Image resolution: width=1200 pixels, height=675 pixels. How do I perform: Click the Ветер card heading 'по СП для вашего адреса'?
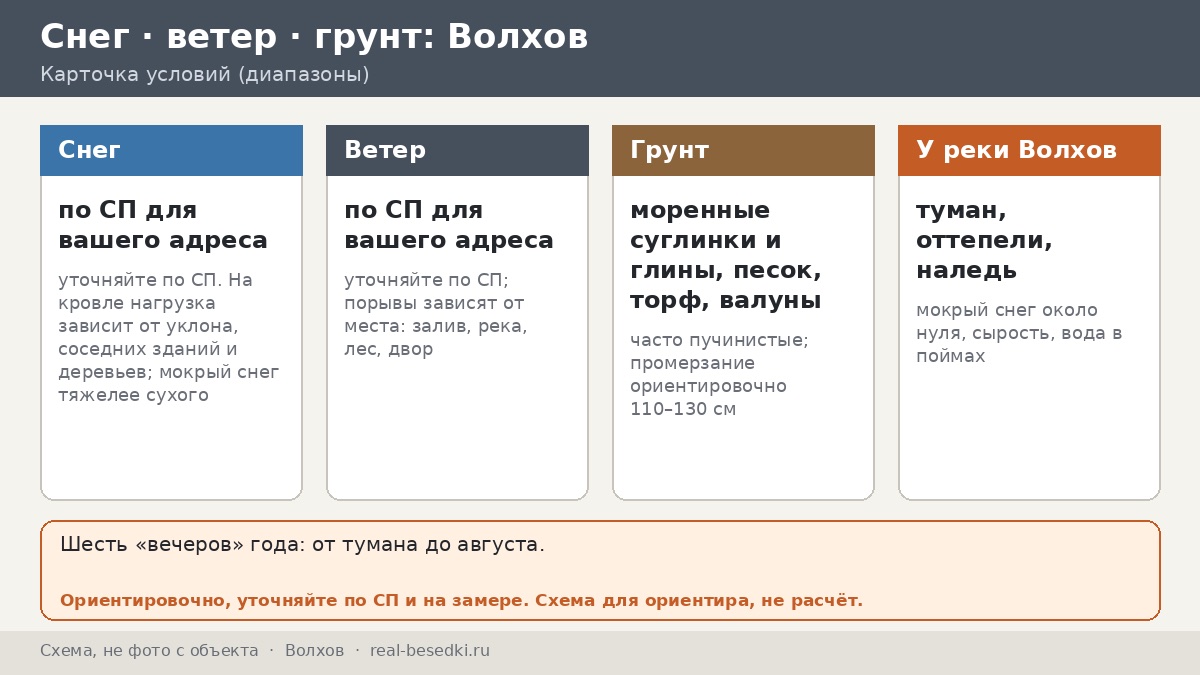pyautogui.click(x=449, y=226)
